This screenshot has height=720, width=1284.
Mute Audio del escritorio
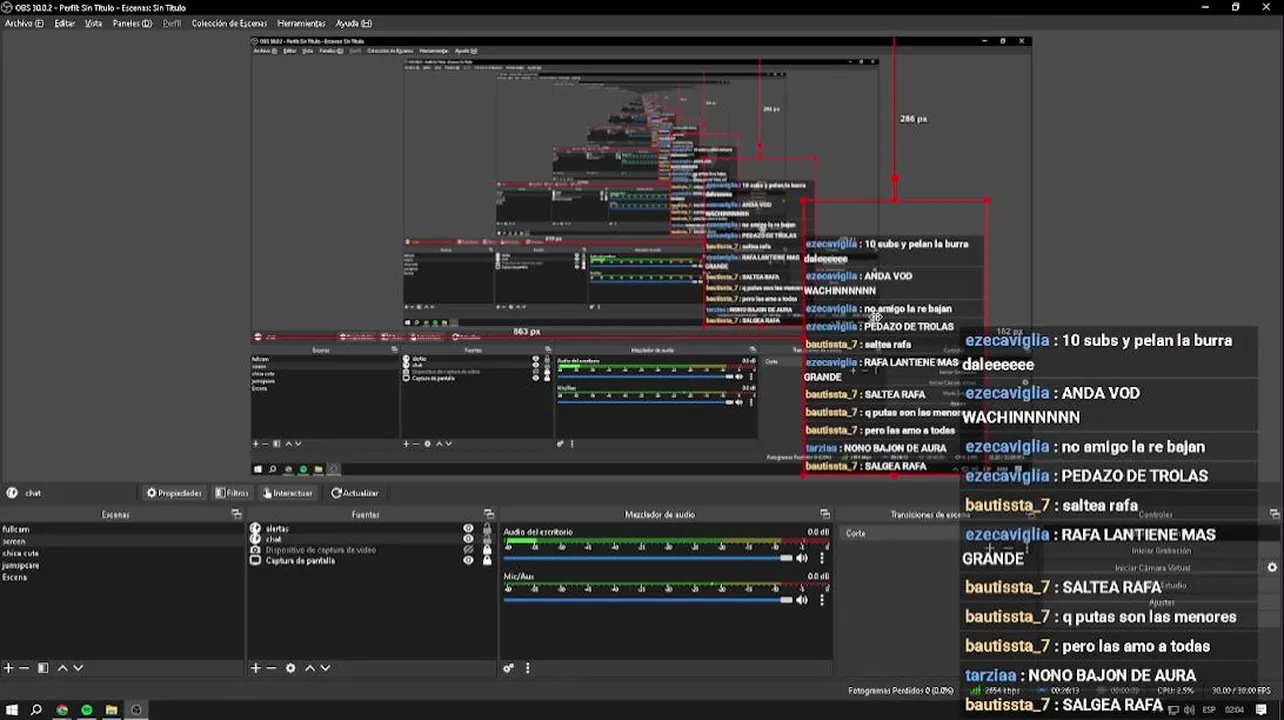pyautogui.click(x=802, y=557)
